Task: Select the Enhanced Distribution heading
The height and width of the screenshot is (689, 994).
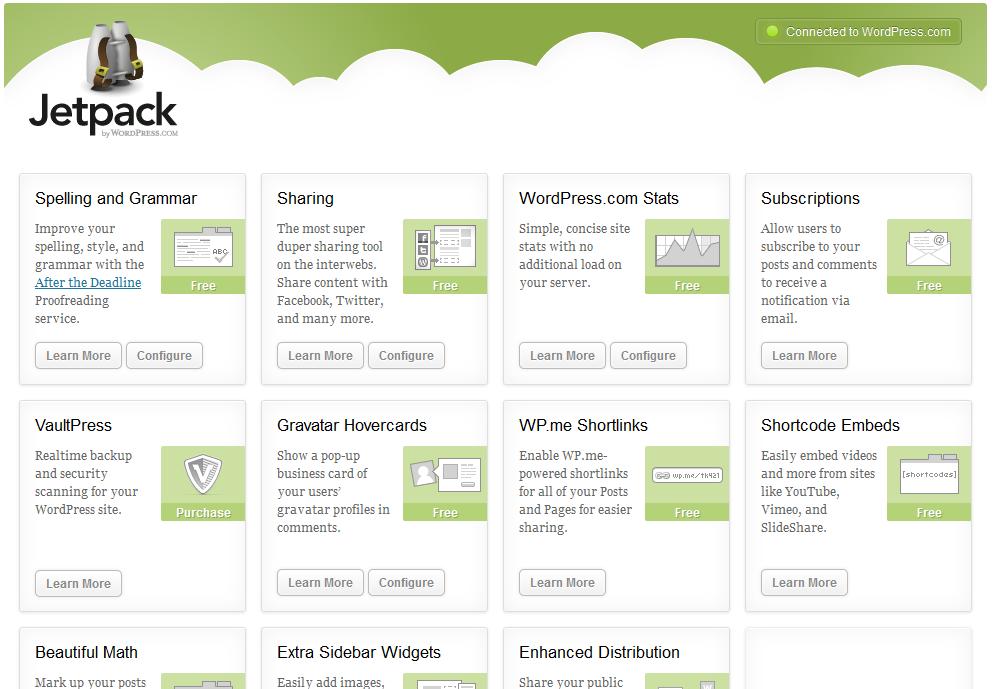Action: 599,652
